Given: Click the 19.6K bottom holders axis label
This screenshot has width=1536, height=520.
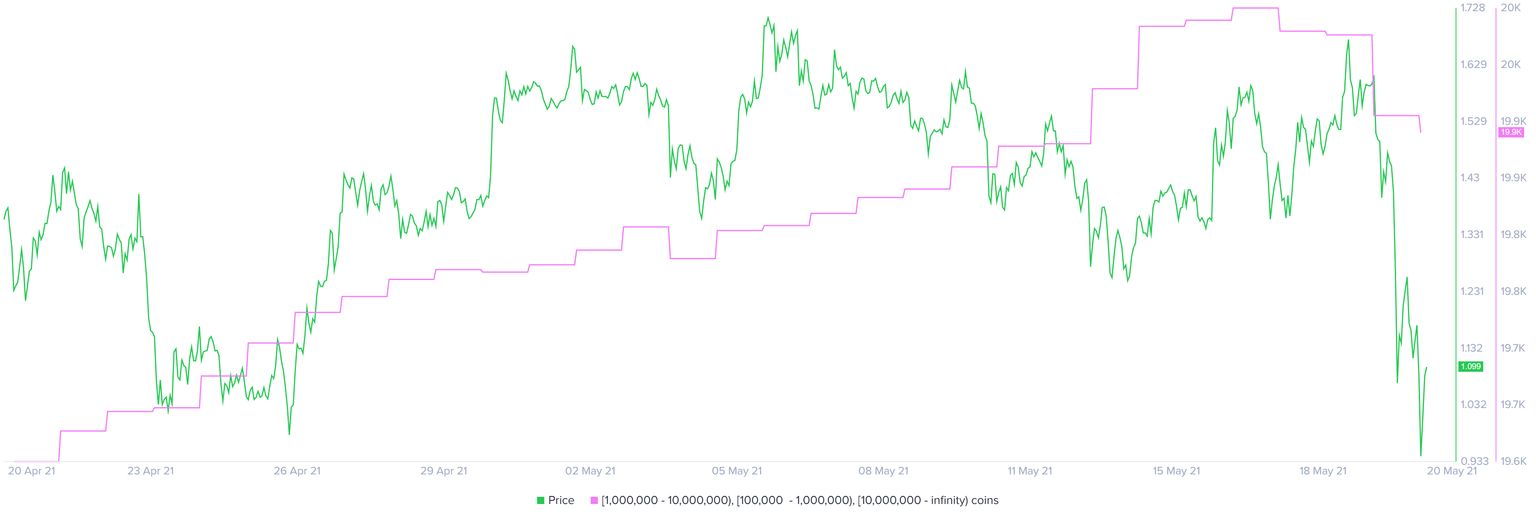Looking at the screenshot, I should pos(1511,461).
